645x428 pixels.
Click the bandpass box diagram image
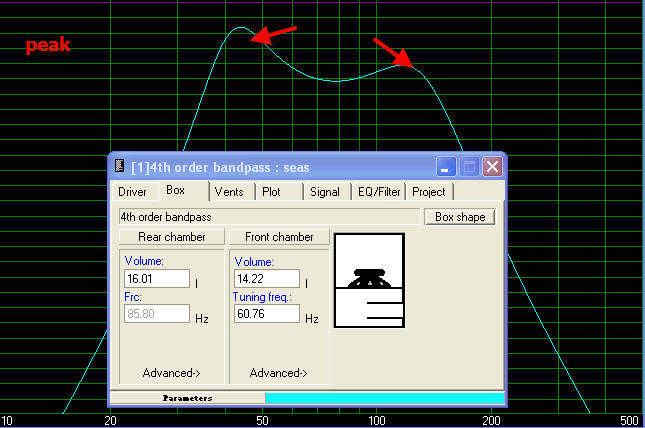click(369, 281)
